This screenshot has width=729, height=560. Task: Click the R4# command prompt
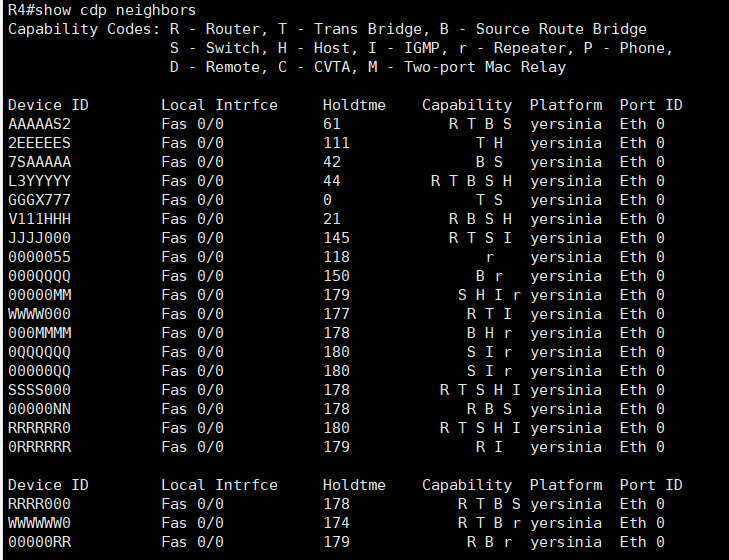point(25,10)
